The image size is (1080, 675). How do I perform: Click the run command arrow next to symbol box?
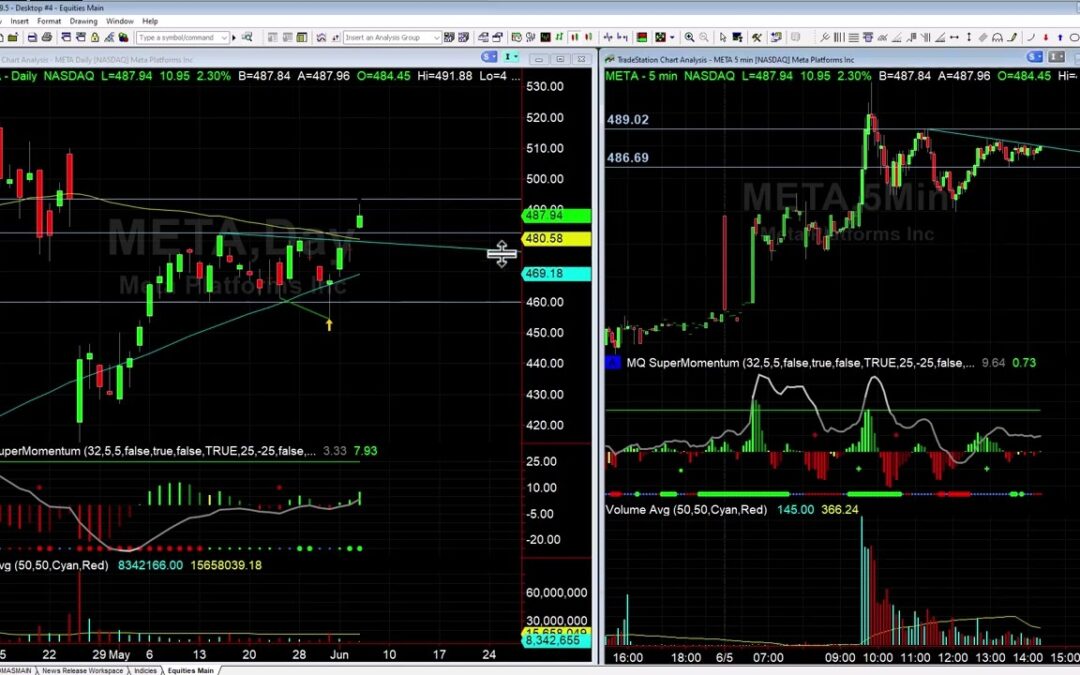234,37
